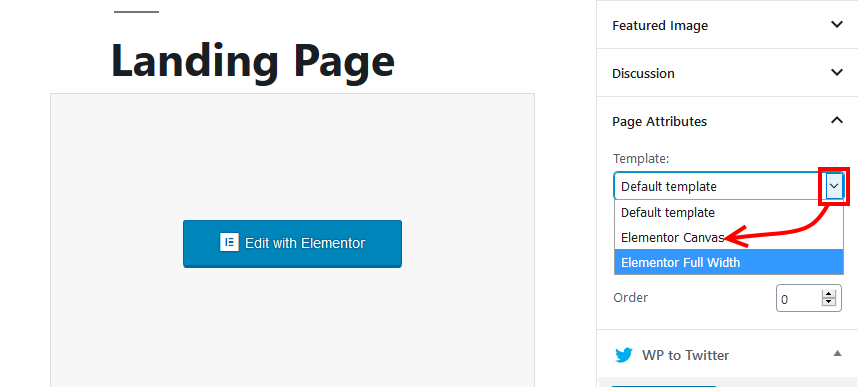Collapse the WP to Twitter box triangle
Screen dimensions: 858x387
(837, 354)
